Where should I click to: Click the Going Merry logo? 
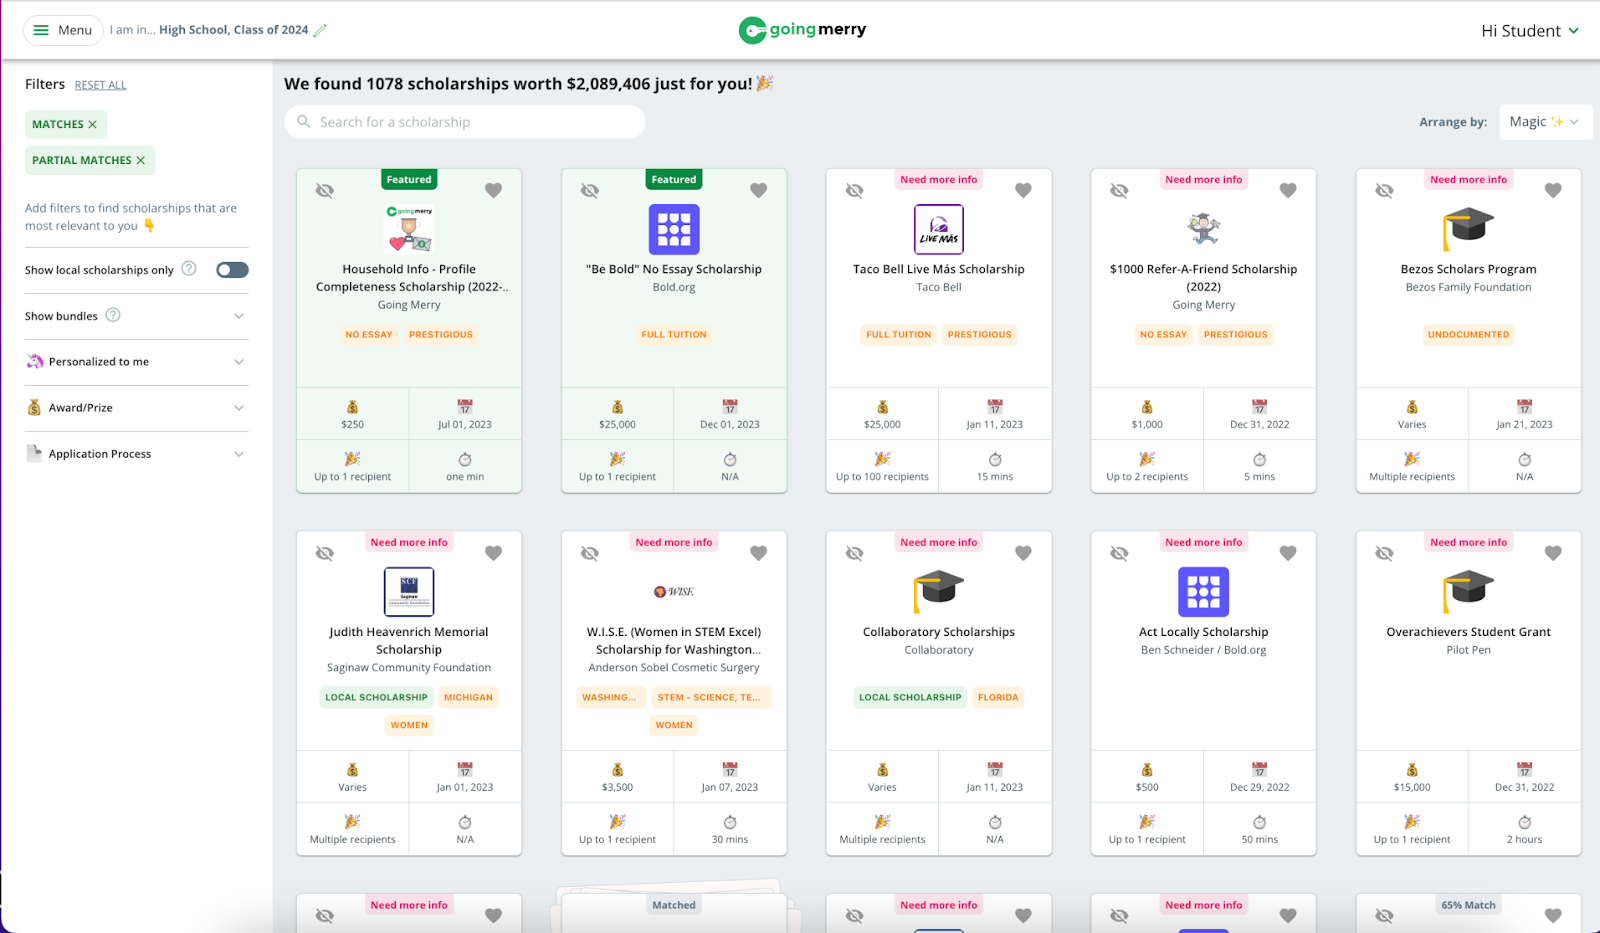pos(802,30)
